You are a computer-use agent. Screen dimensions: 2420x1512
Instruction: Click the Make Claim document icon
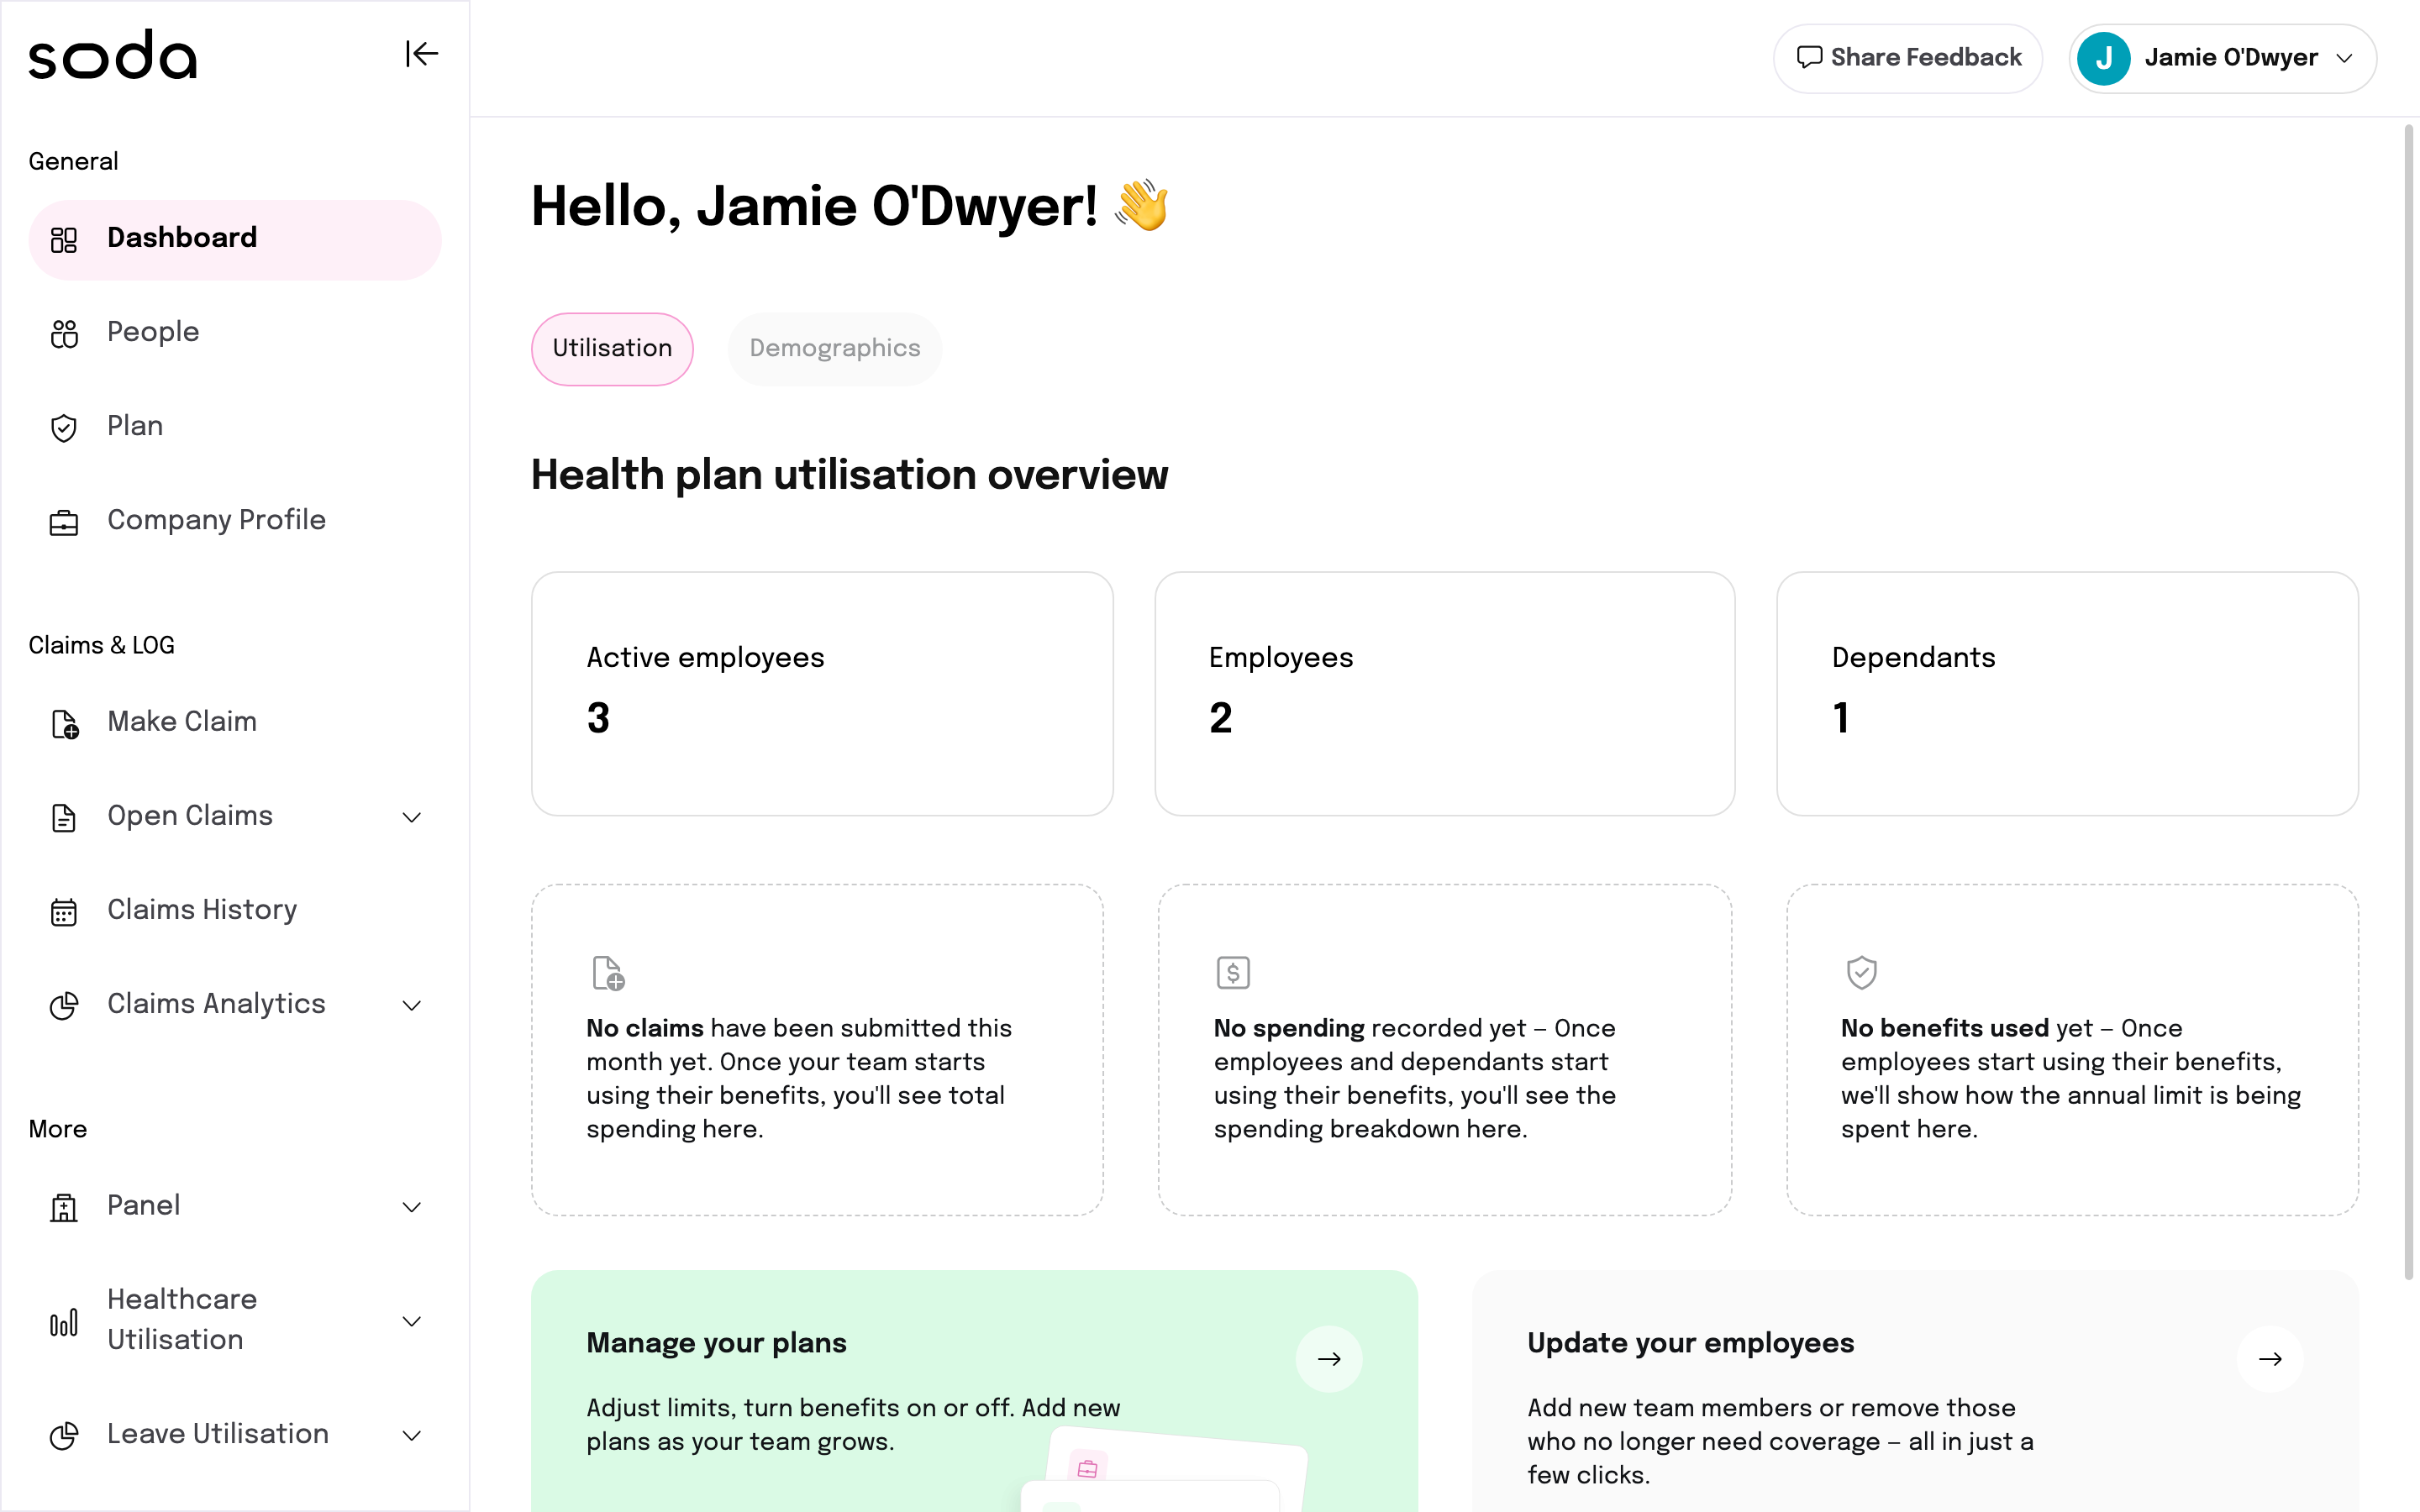click(64, 723)
